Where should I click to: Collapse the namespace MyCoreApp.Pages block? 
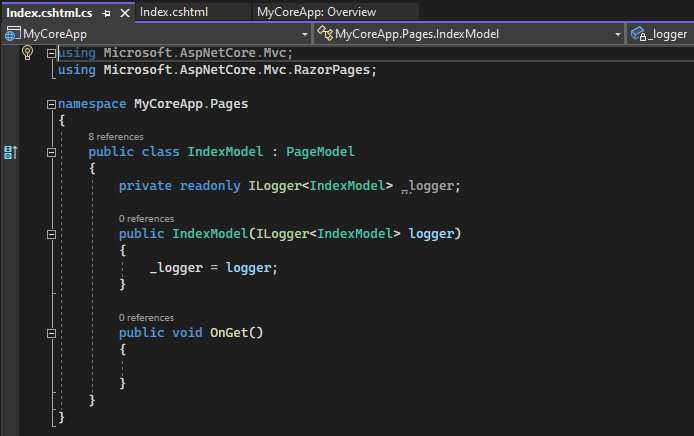[51, 104]
